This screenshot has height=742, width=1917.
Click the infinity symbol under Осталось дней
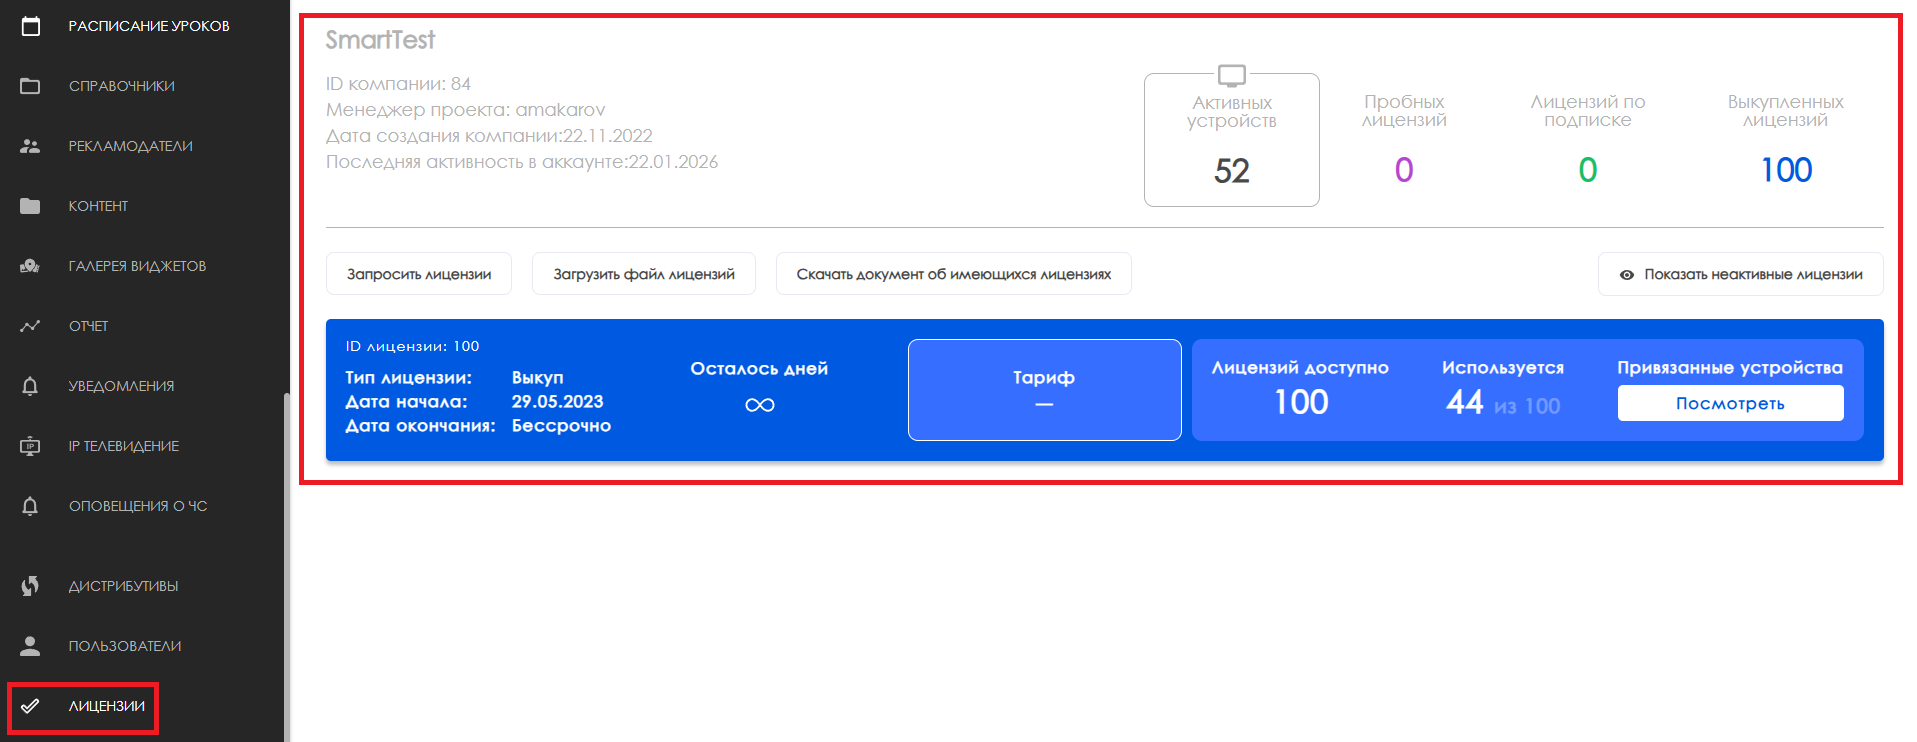[760, 405]
